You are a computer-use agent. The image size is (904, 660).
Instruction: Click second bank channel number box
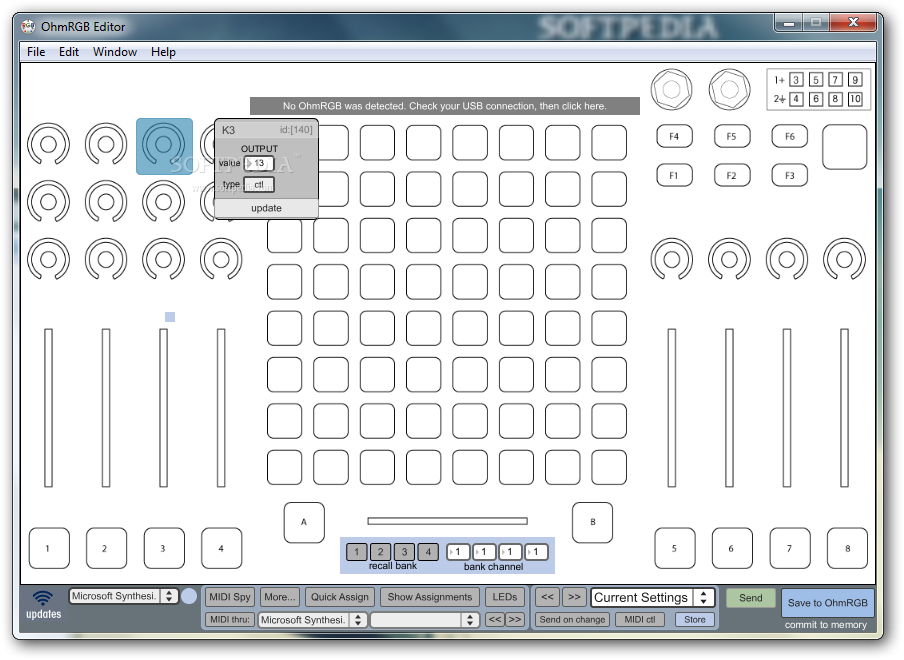[484, 552]
